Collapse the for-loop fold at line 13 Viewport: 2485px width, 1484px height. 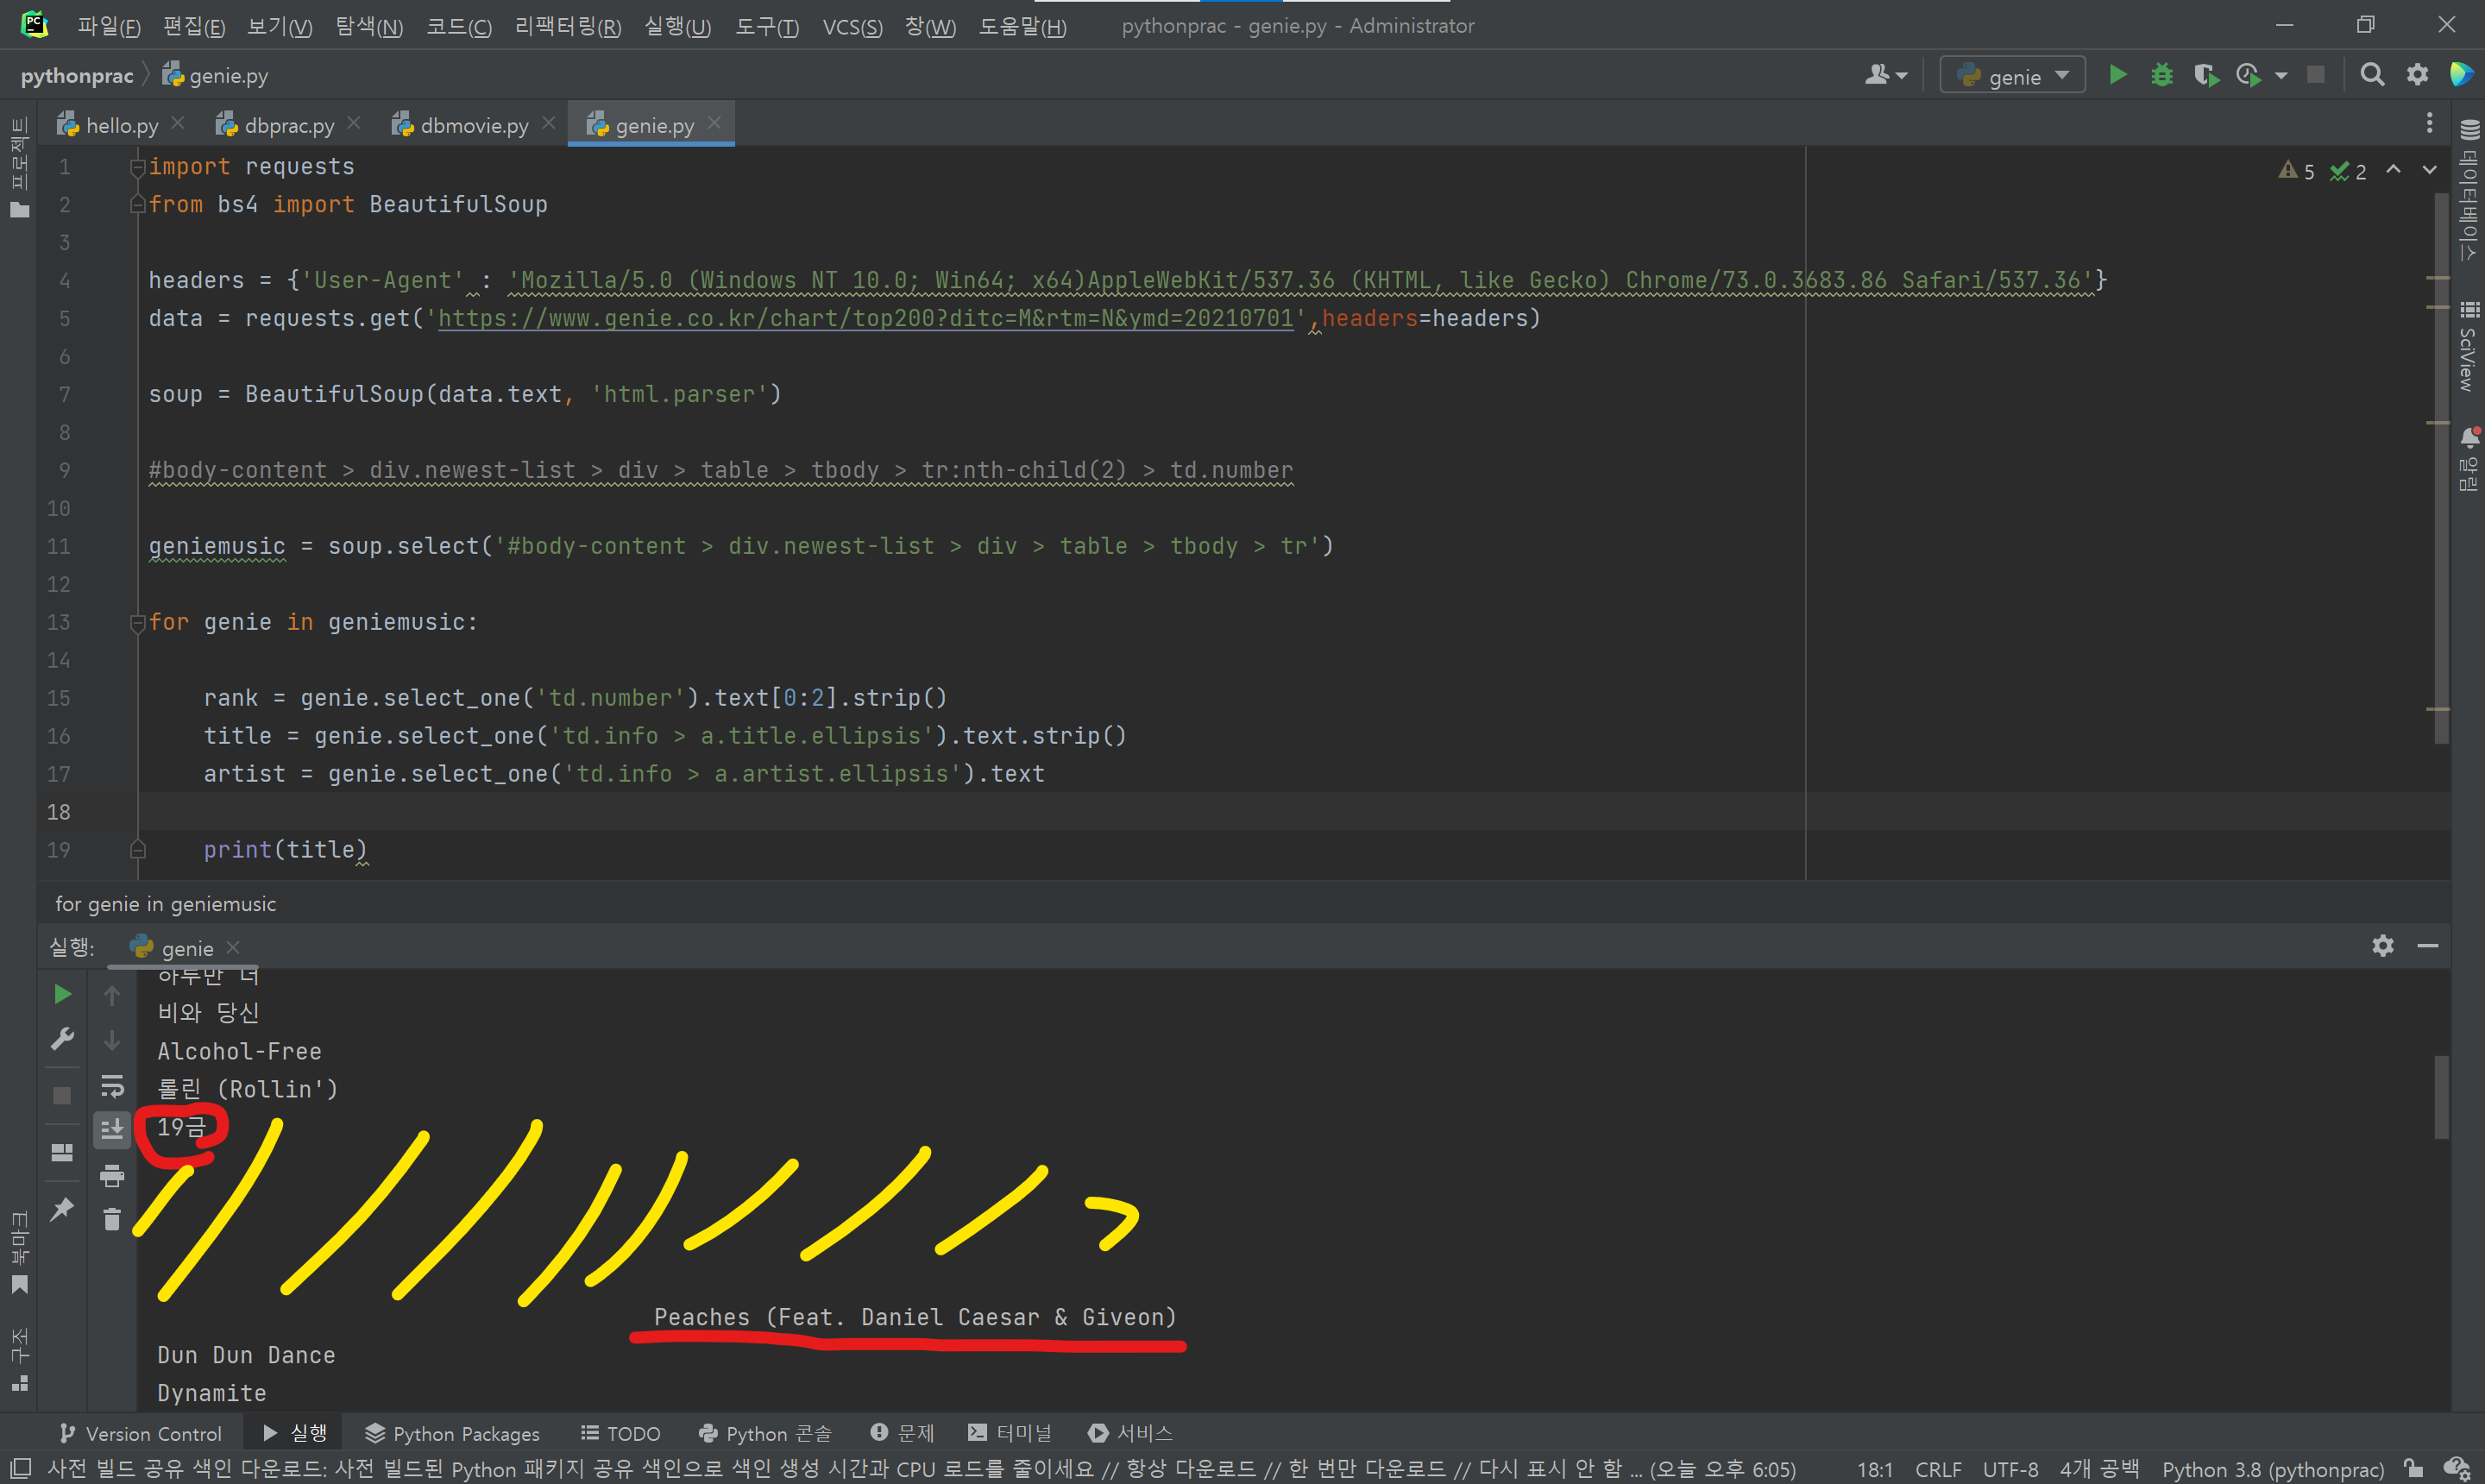138,623
